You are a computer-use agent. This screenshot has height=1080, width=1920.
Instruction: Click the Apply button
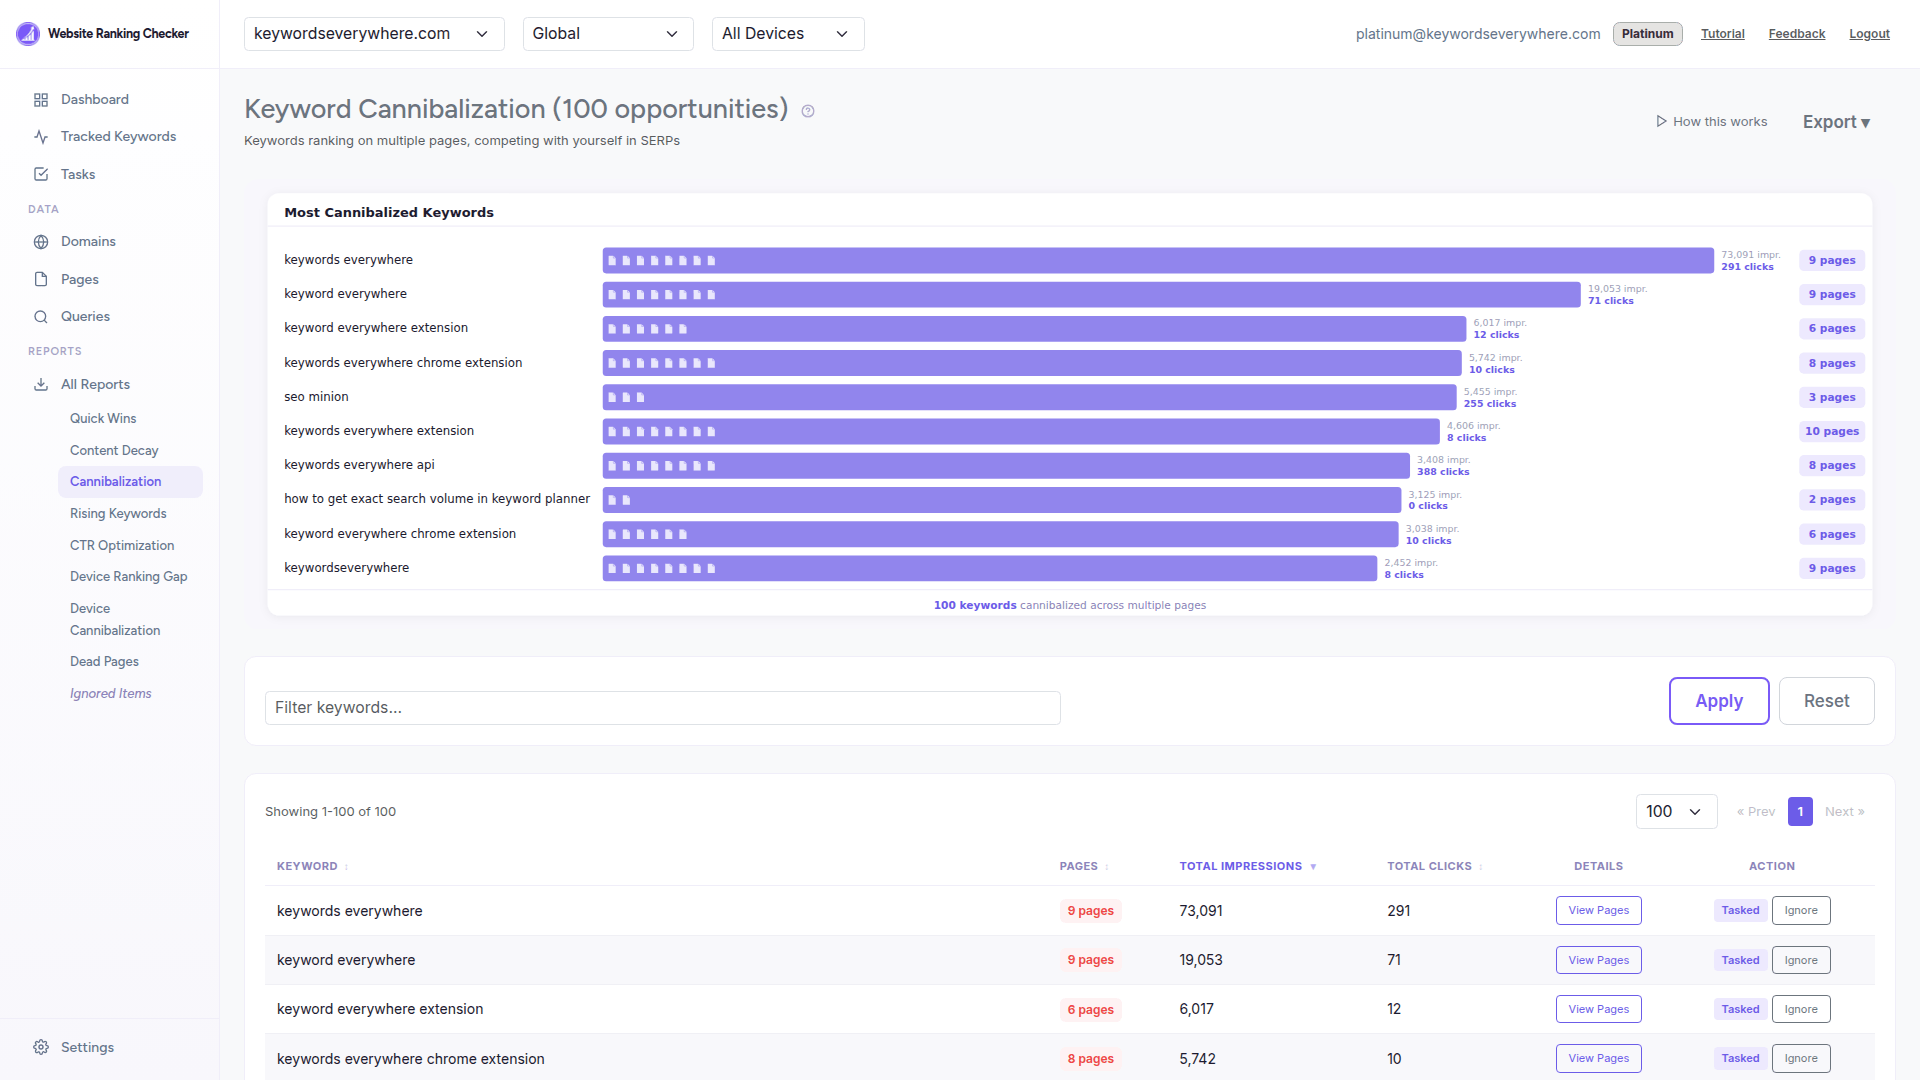click(x=1719, y=701)
